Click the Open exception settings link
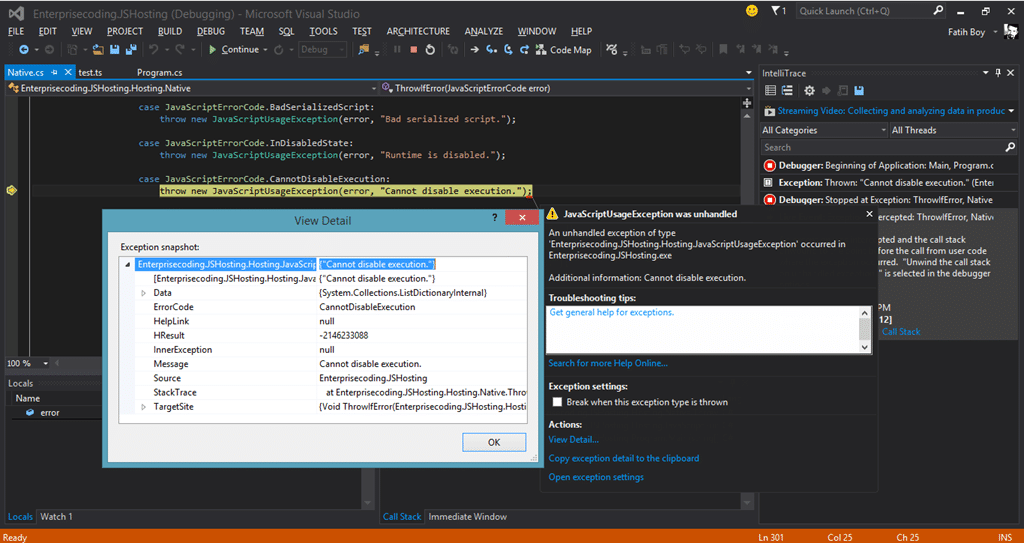 coord(596,477)
